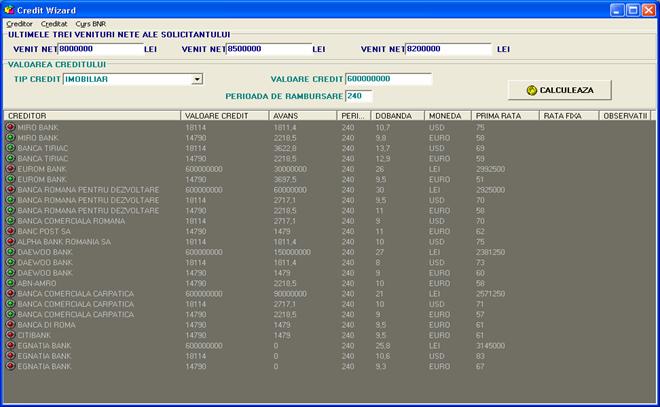Click the dobanda value 25,8
This screenshot has height=407, width=660.
(x=383, y=346)
